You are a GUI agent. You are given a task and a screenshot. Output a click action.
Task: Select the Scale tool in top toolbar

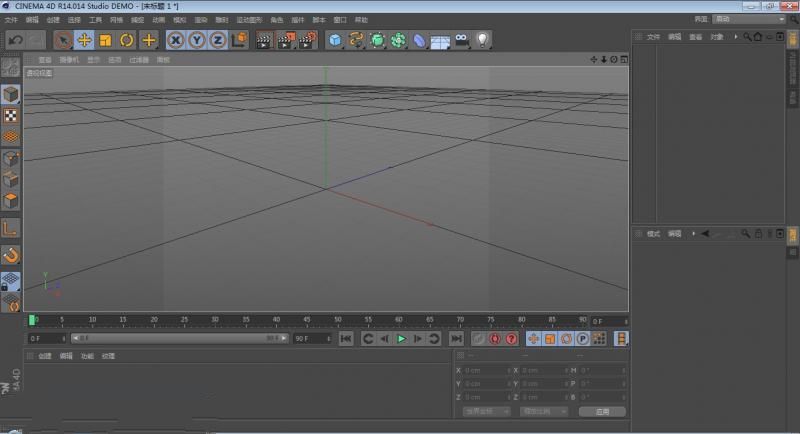click(106, 40)
